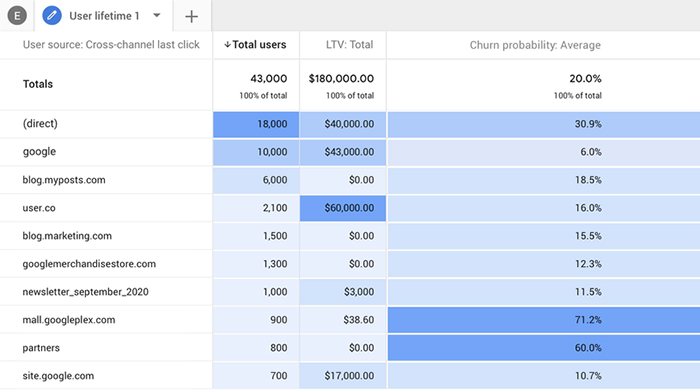Click the 16.0% churn cell

(544, 208)
